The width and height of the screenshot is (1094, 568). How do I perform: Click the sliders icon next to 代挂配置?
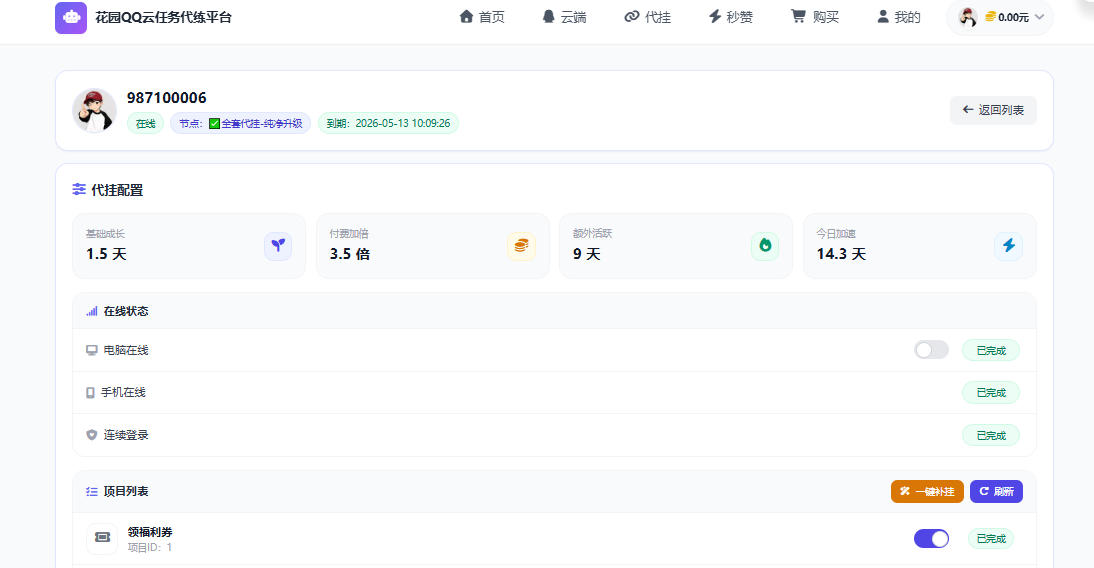(x=79, y=190)
